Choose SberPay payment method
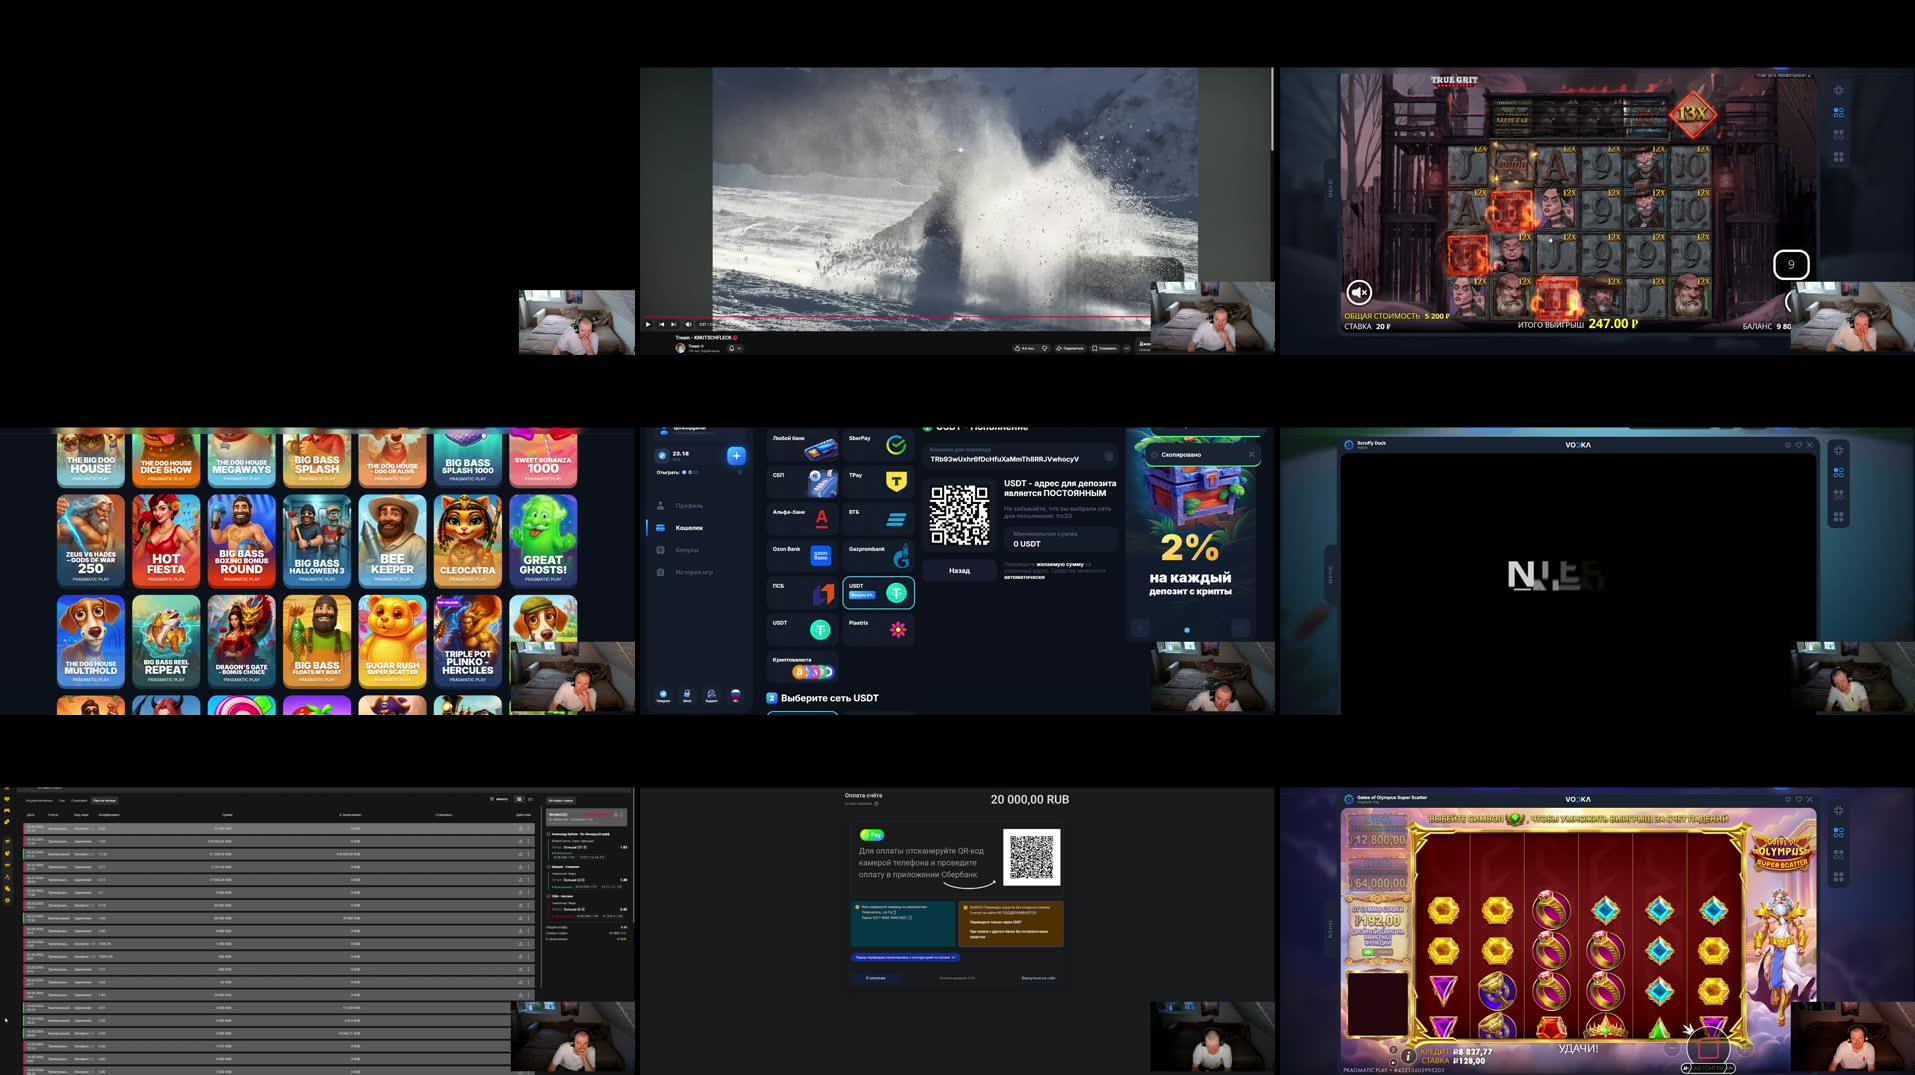The width and height of the screenshot is (1915, 1075). pos(879,446)
